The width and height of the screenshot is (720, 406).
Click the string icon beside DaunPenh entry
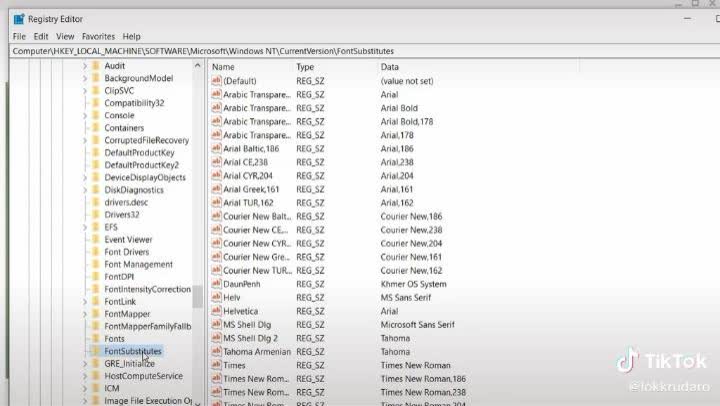pos(216,284)
